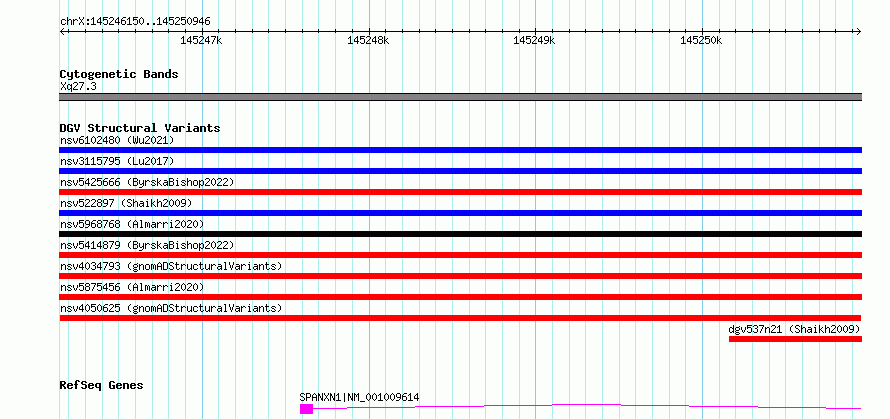Click the red bar for nsv5425666
890x419 pixels.
[461, 192]
